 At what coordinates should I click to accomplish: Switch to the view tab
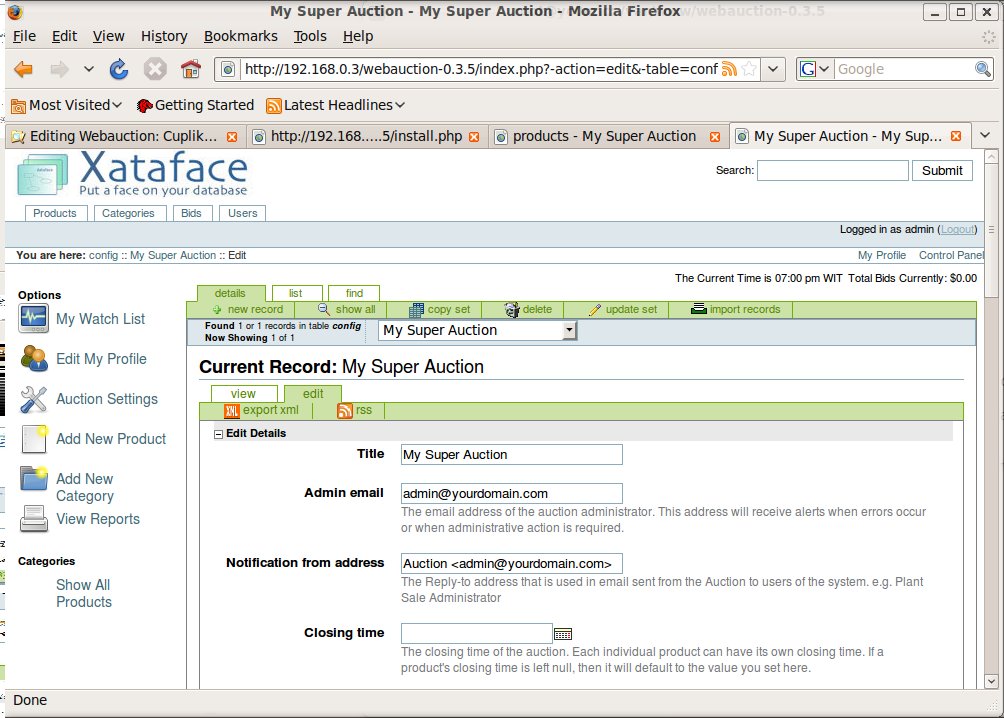[243, 394]
